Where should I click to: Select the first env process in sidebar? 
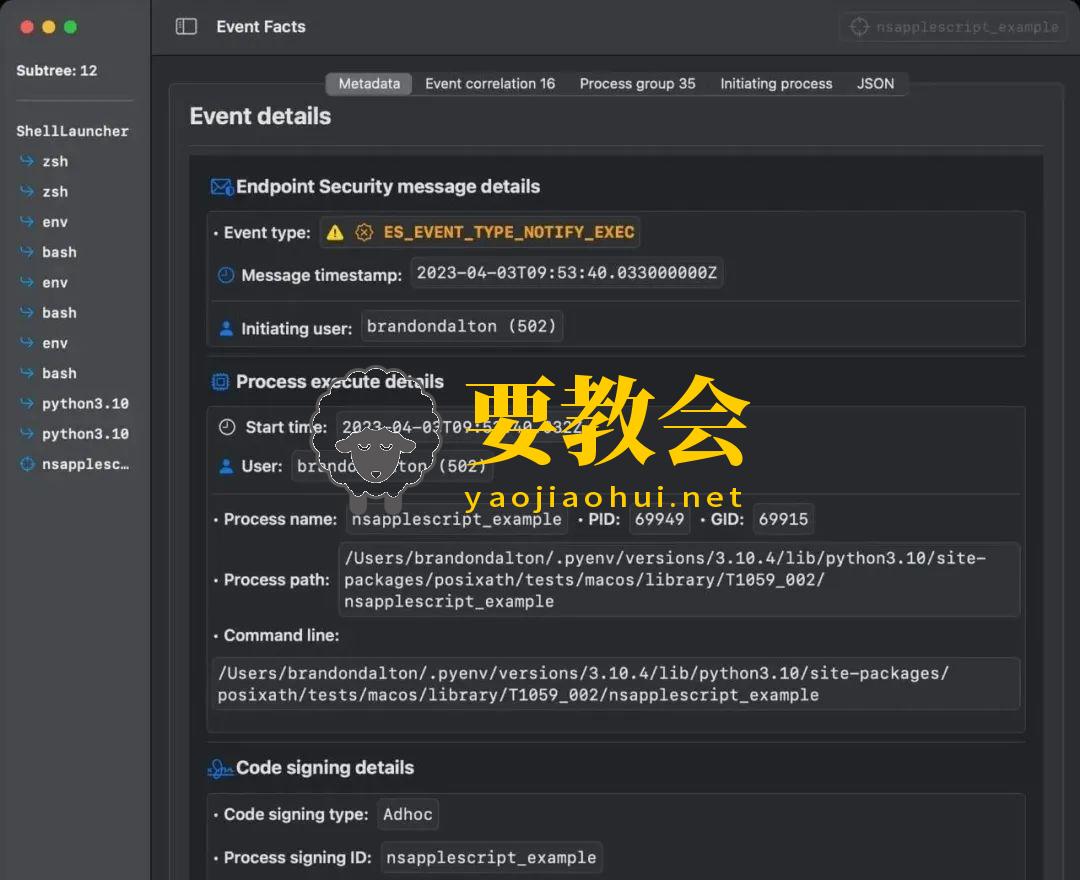[55, 222]
